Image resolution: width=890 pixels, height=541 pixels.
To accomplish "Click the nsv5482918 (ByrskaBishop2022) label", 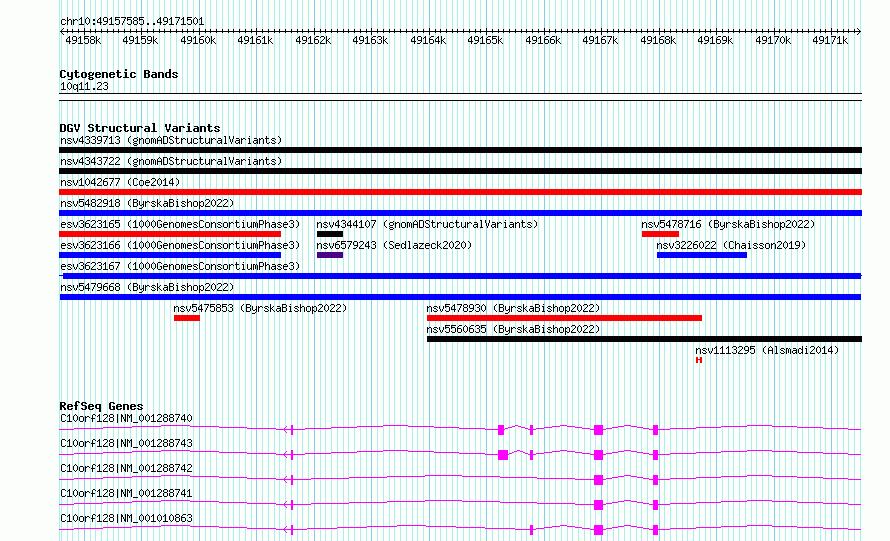I will [x=147, y=203].
